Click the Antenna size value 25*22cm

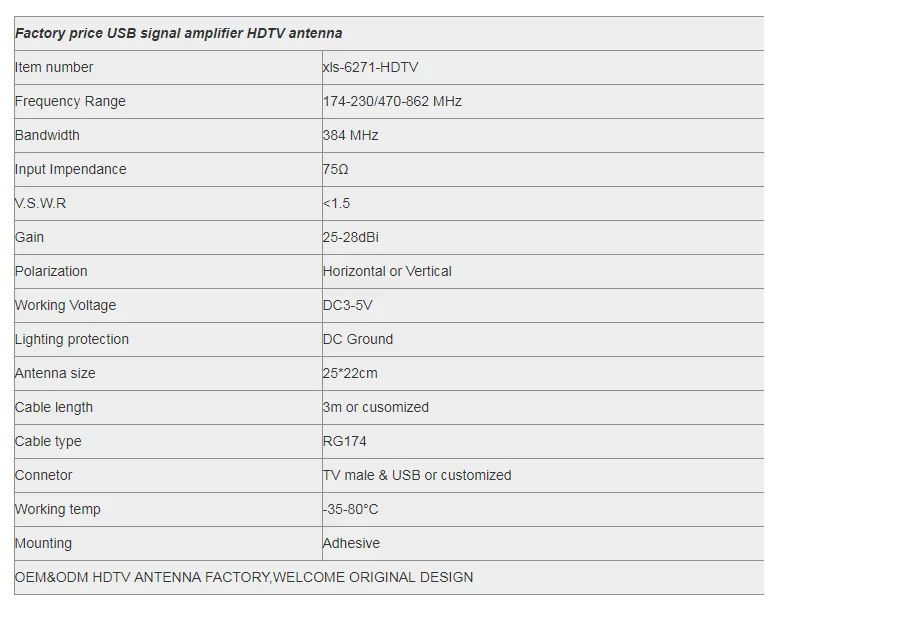point(350,374)
